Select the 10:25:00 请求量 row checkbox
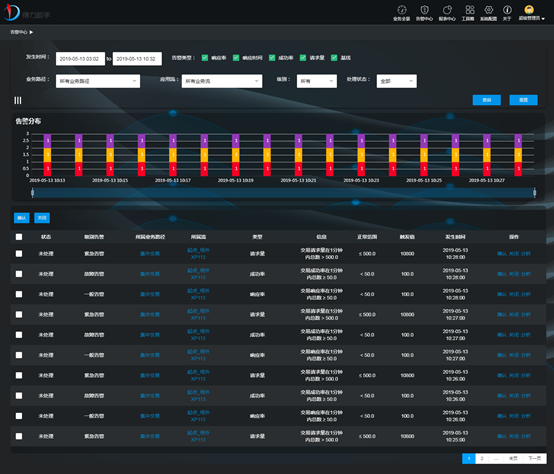 coord(19,436)
